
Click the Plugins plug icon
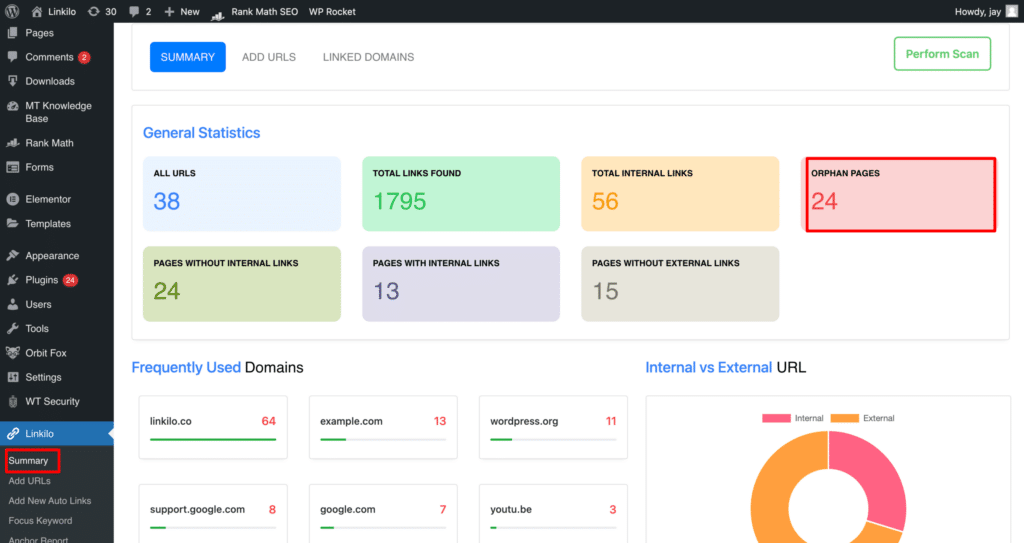click(12, 280)
